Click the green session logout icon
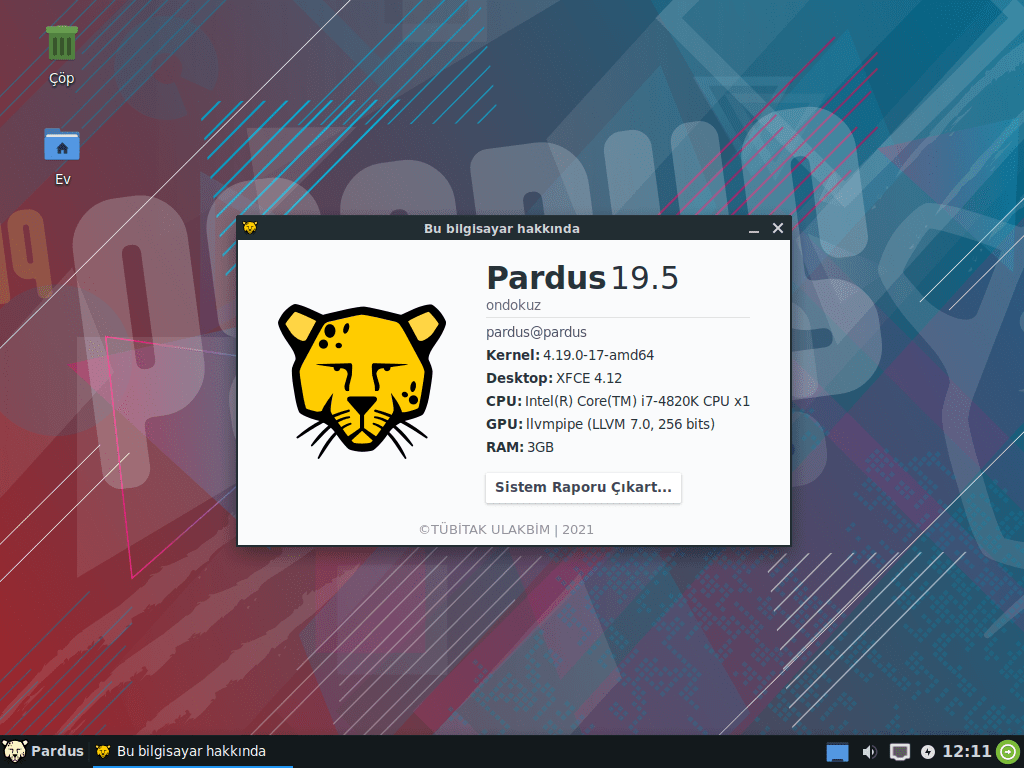Viewport: 1024px width, 768px height. pyautogui.click(x=1008, y=751)
